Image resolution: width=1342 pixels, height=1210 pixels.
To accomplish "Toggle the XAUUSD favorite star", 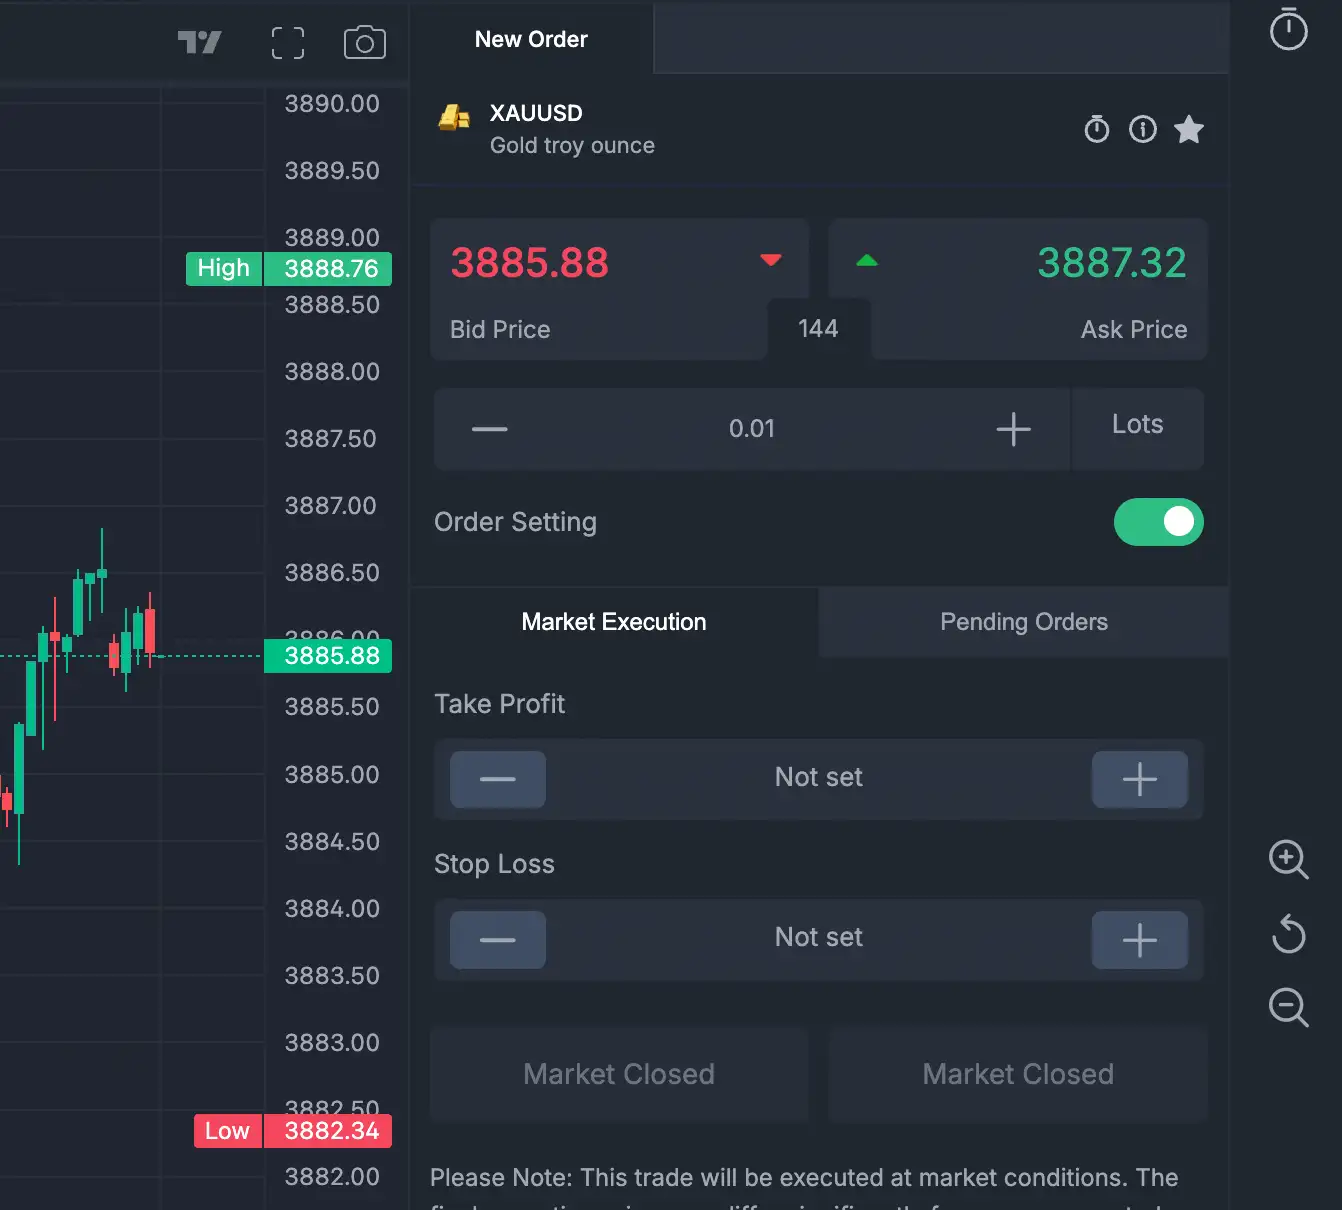I will (x=1188, y=129).
